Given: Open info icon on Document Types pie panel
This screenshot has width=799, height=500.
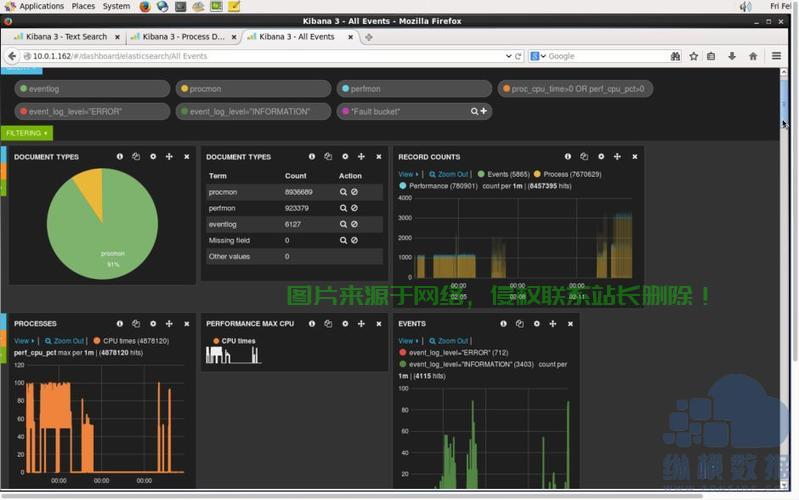Looking at the screenshot, I should coord(120,156).
